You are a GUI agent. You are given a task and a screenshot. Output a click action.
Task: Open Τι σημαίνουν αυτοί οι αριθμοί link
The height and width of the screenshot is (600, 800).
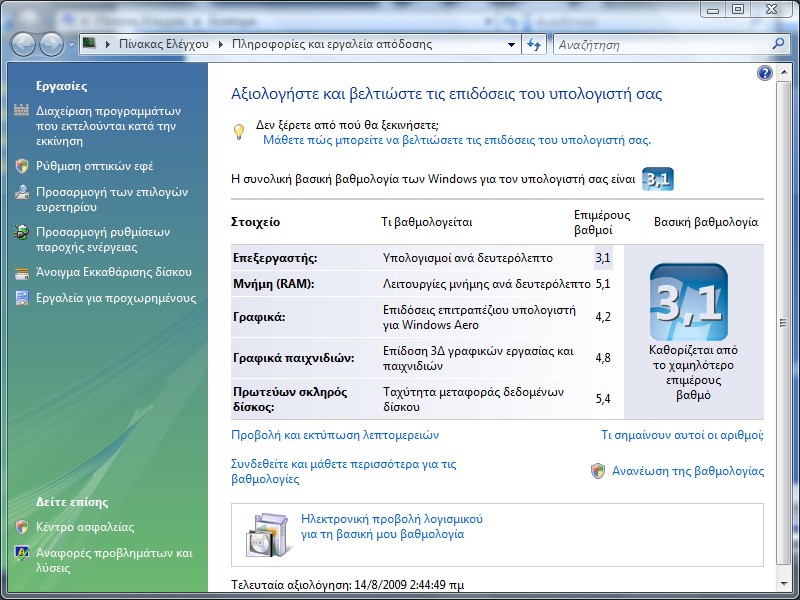tap(682, 435)
